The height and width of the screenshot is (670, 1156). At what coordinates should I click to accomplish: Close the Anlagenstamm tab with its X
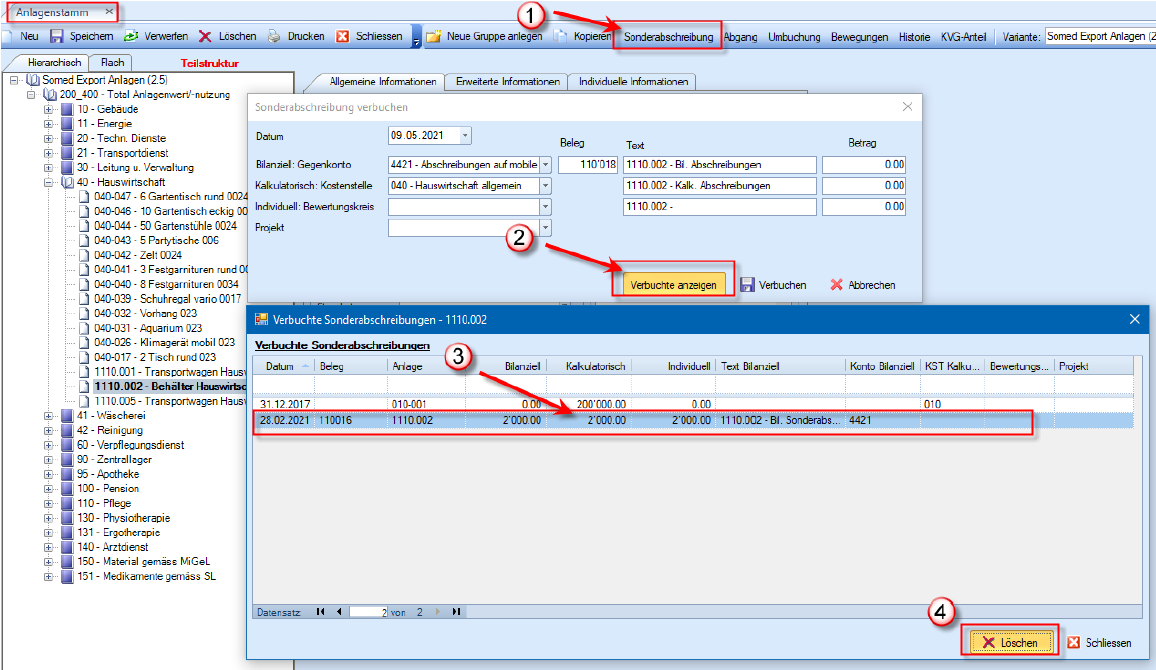pos(109,12)
